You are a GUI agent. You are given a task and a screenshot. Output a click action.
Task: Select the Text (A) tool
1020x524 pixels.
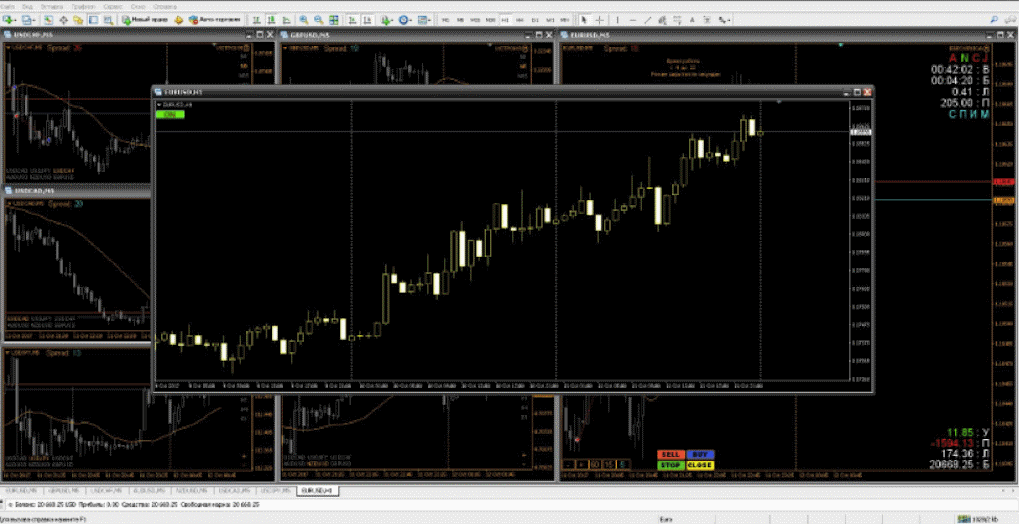click(692, 20)
